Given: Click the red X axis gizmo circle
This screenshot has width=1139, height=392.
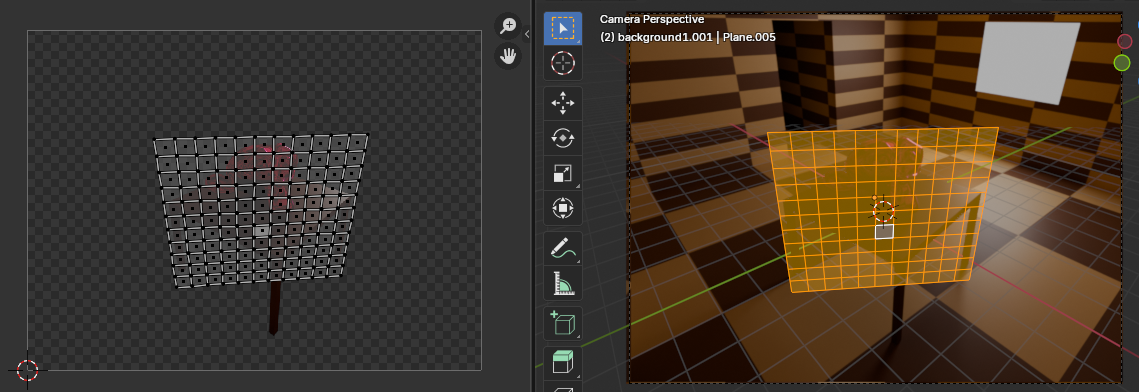Looking at the screenshot, I should pos(1125,41).
